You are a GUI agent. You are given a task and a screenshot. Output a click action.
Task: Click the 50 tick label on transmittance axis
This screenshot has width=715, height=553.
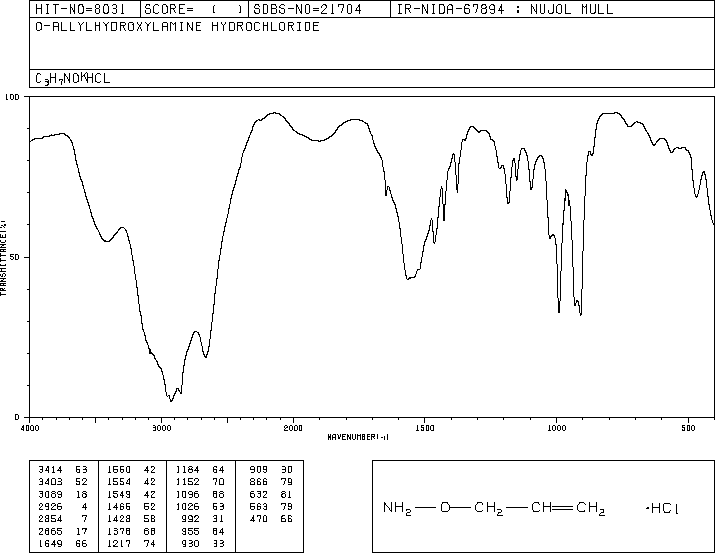pos(15,257)
